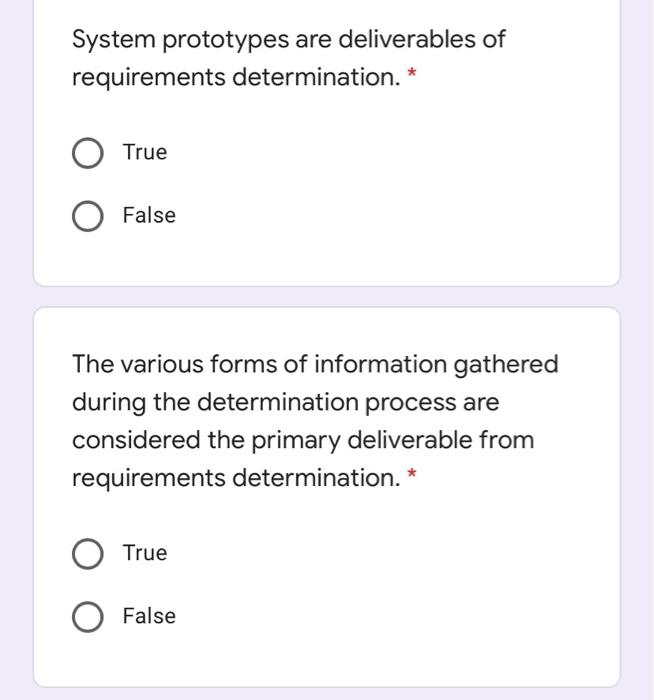Viewport: 654px width, 700px height.
Task: Select True radio for system prototypes question
Action: coord(88,153)
